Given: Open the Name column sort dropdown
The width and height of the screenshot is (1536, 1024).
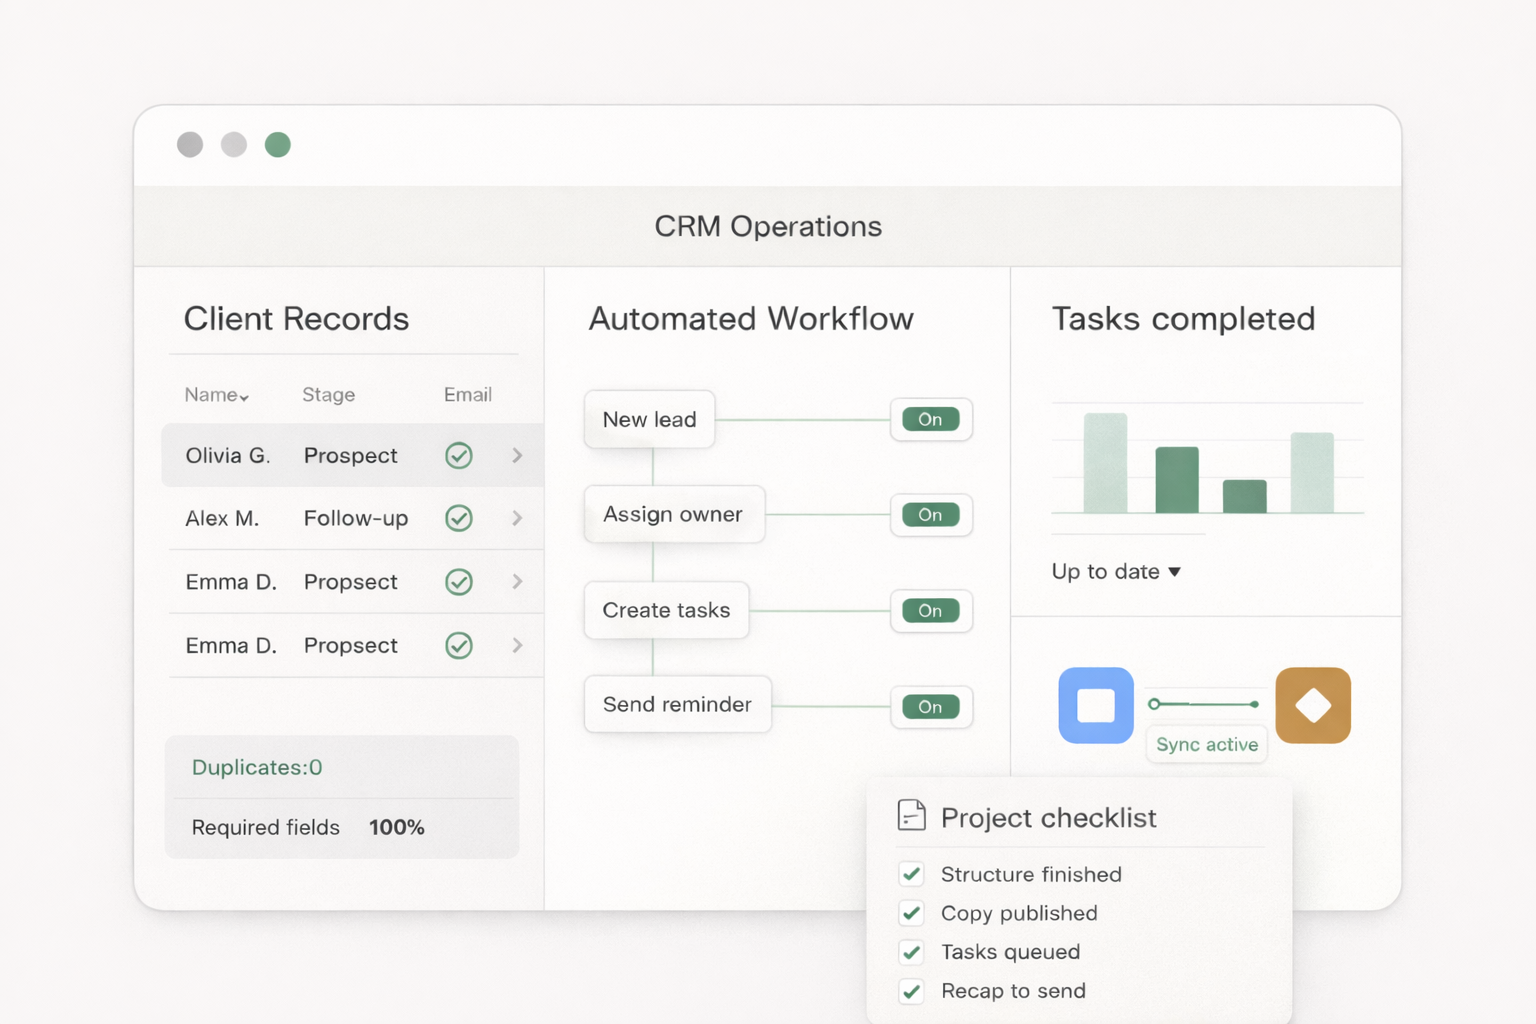Looking at the screenshot, I should (216, 394).
